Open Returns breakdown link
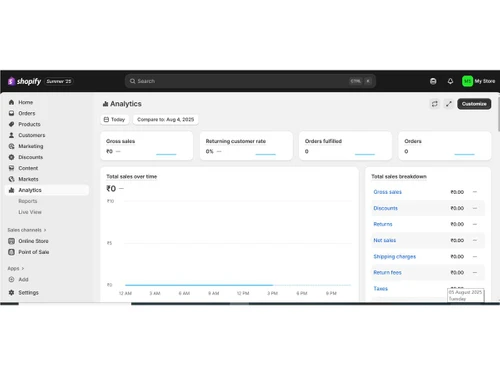This screenshot has width=500, height=375. coord(383,224)
